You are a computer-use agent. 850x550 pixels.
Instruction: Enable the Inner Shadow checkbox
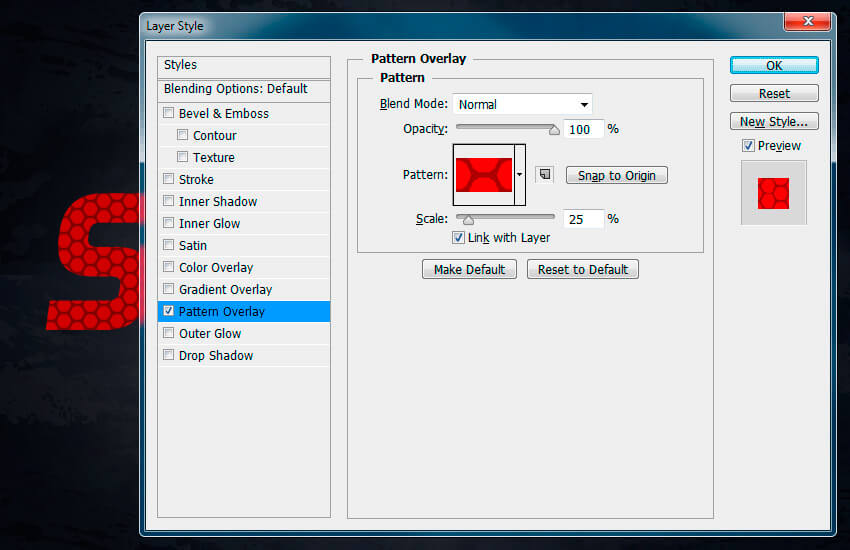click(169, 200)
